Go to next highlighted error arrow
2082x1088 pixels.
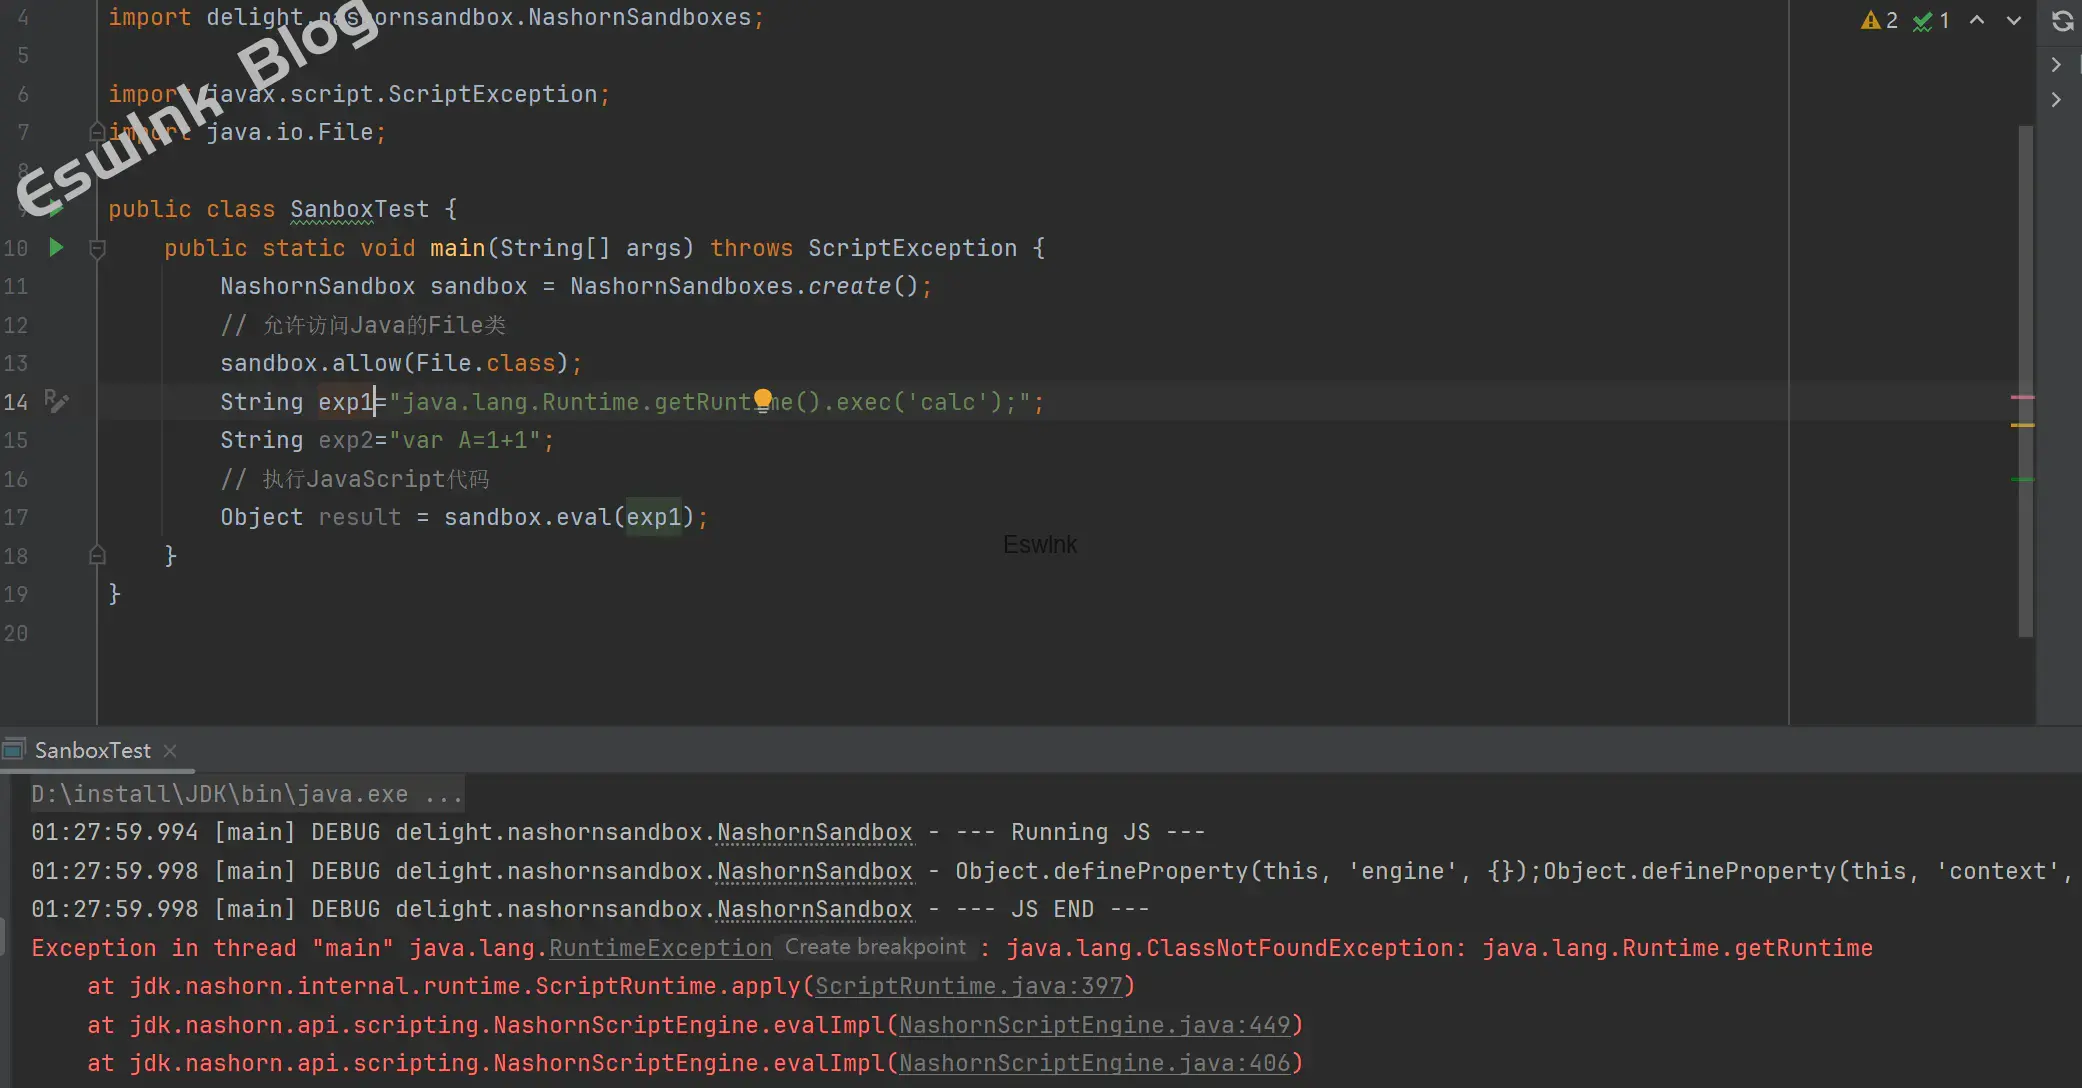click(2014, 20)
